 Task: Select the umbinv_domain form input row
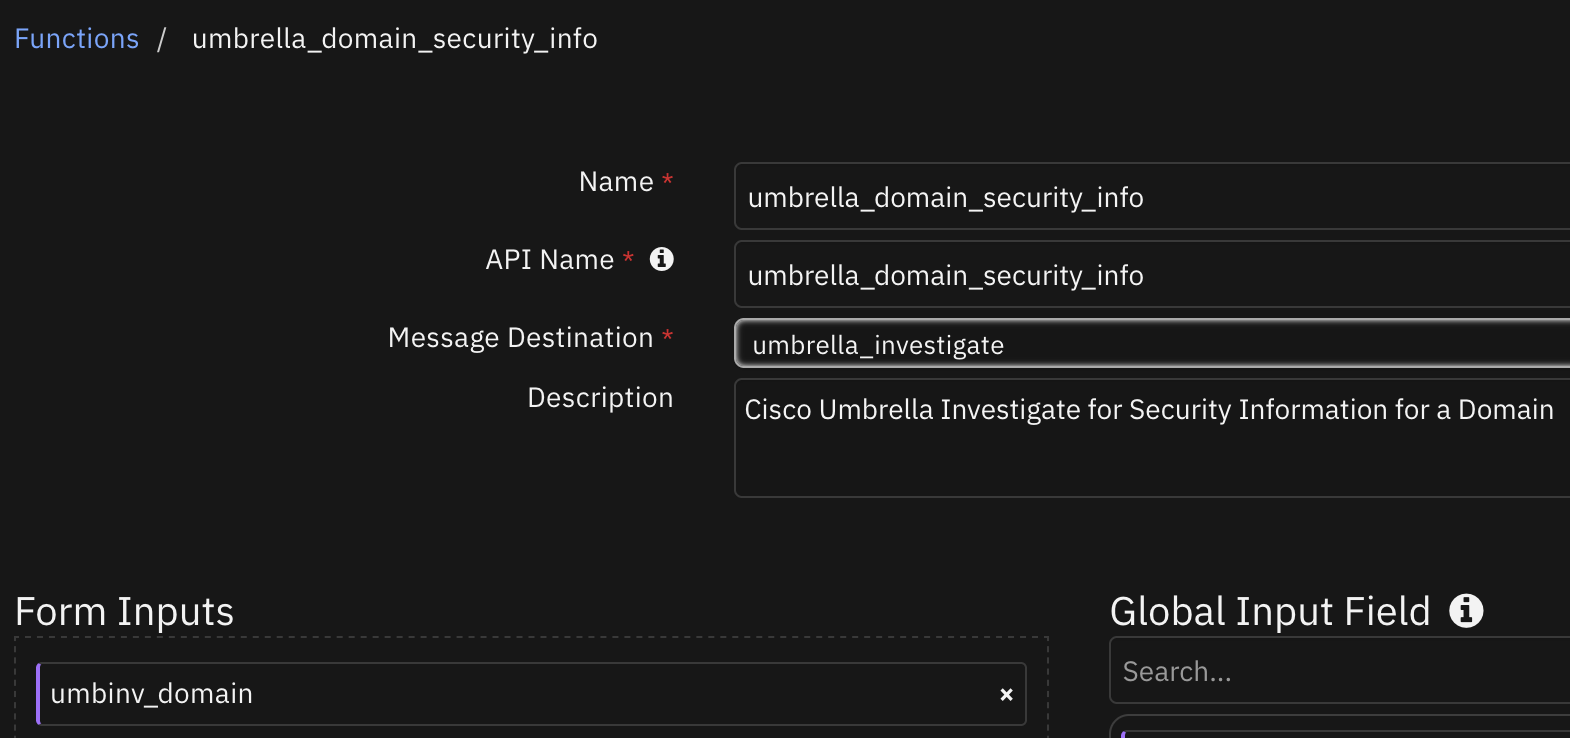(531, 694)
